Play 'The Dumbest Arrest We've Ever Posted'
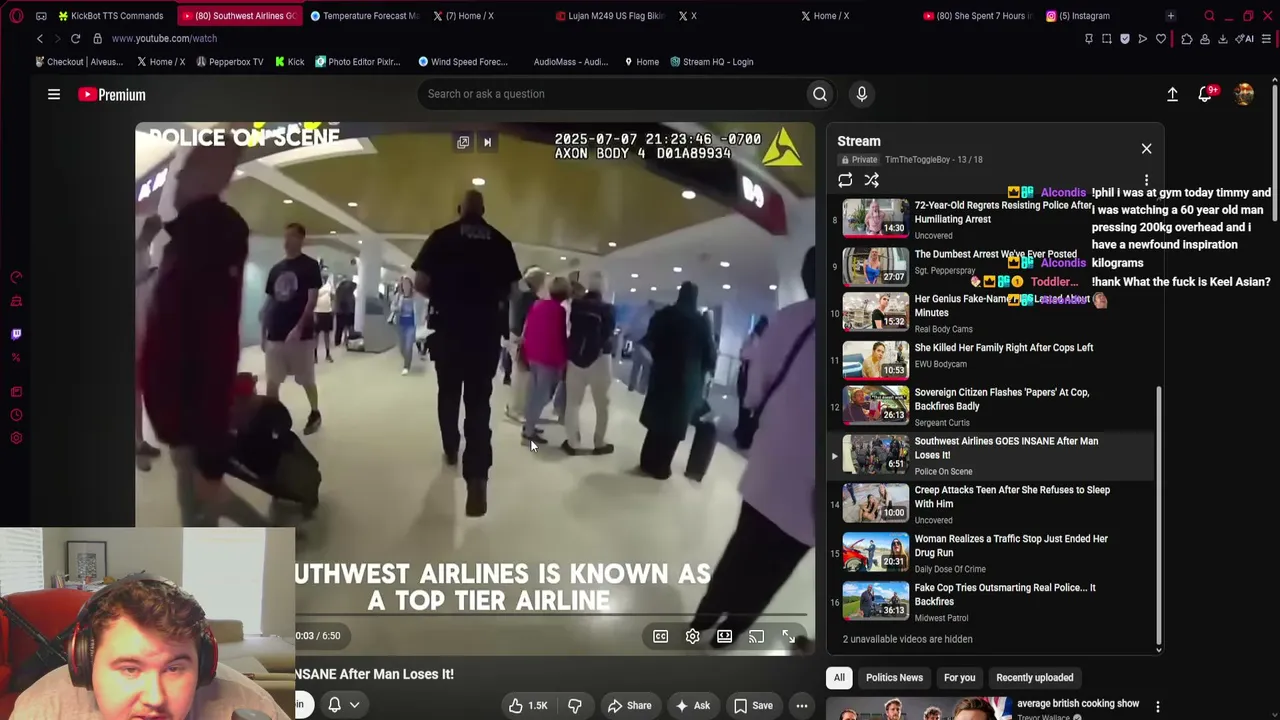The image size is (1280, 720). (x=990, y=265)
